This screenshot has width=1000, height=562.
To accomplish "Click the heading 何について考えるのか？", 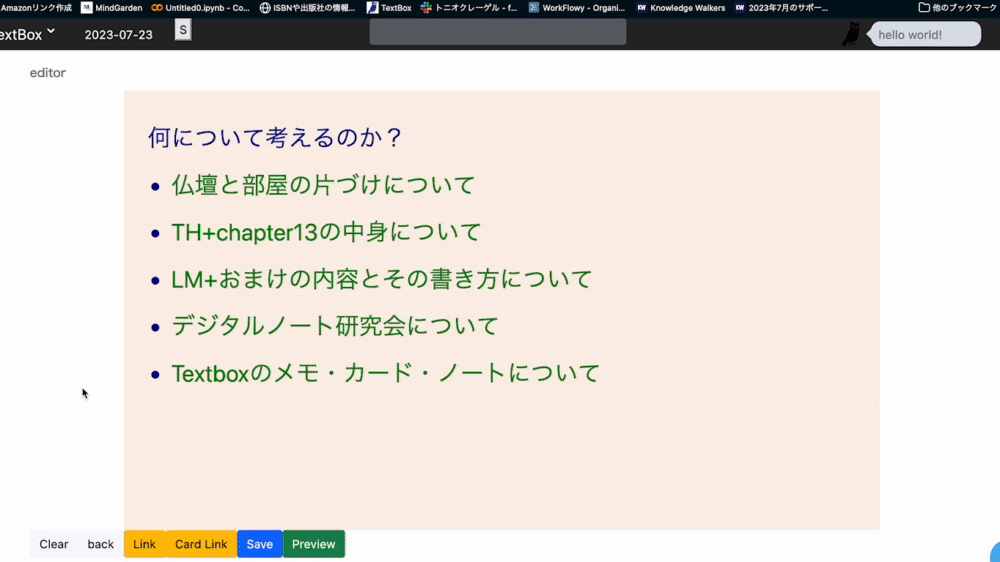I will click(276, 137).
